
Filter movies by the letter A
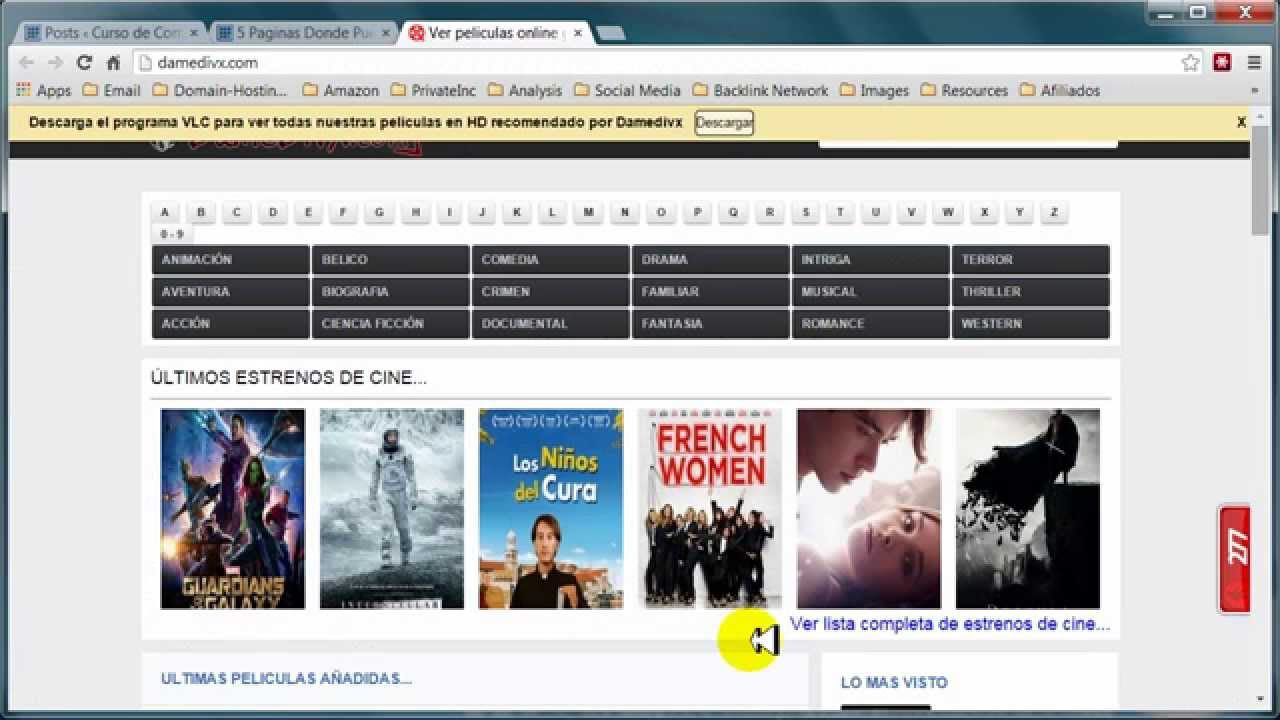(164, 212)
